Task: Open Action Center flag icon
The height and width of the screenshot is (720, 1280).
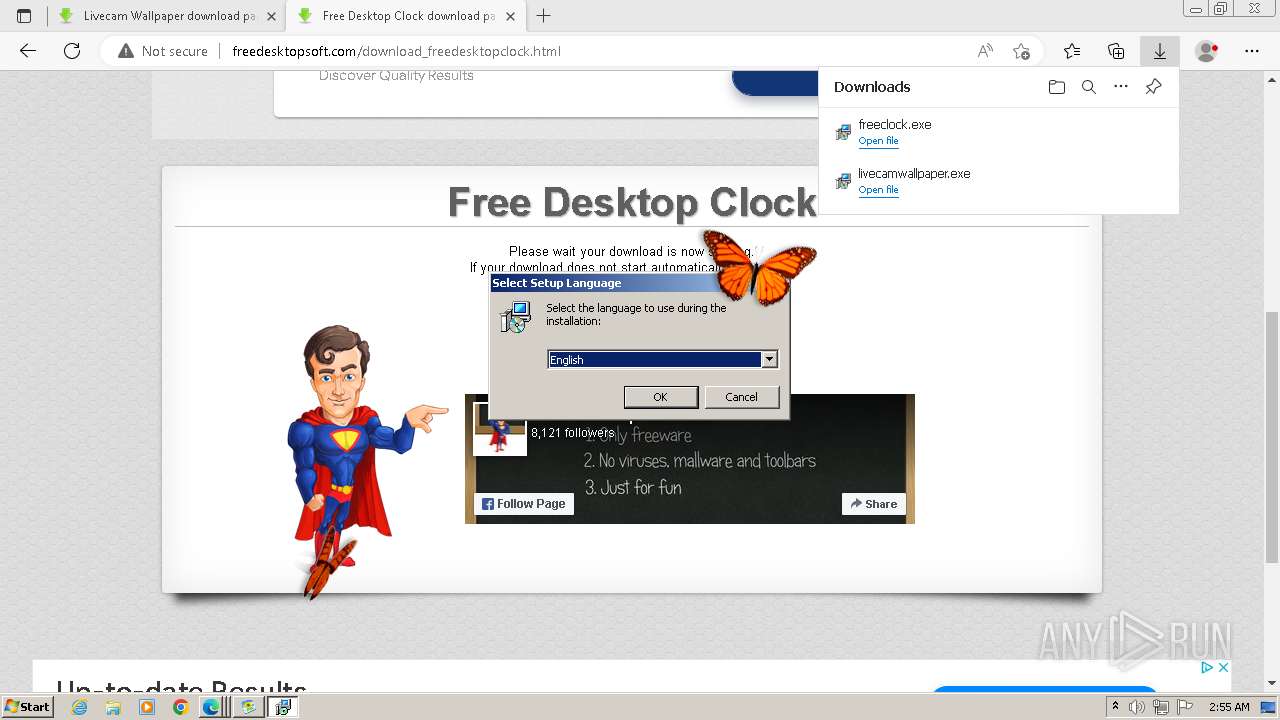Action: tap(1185, 707)
